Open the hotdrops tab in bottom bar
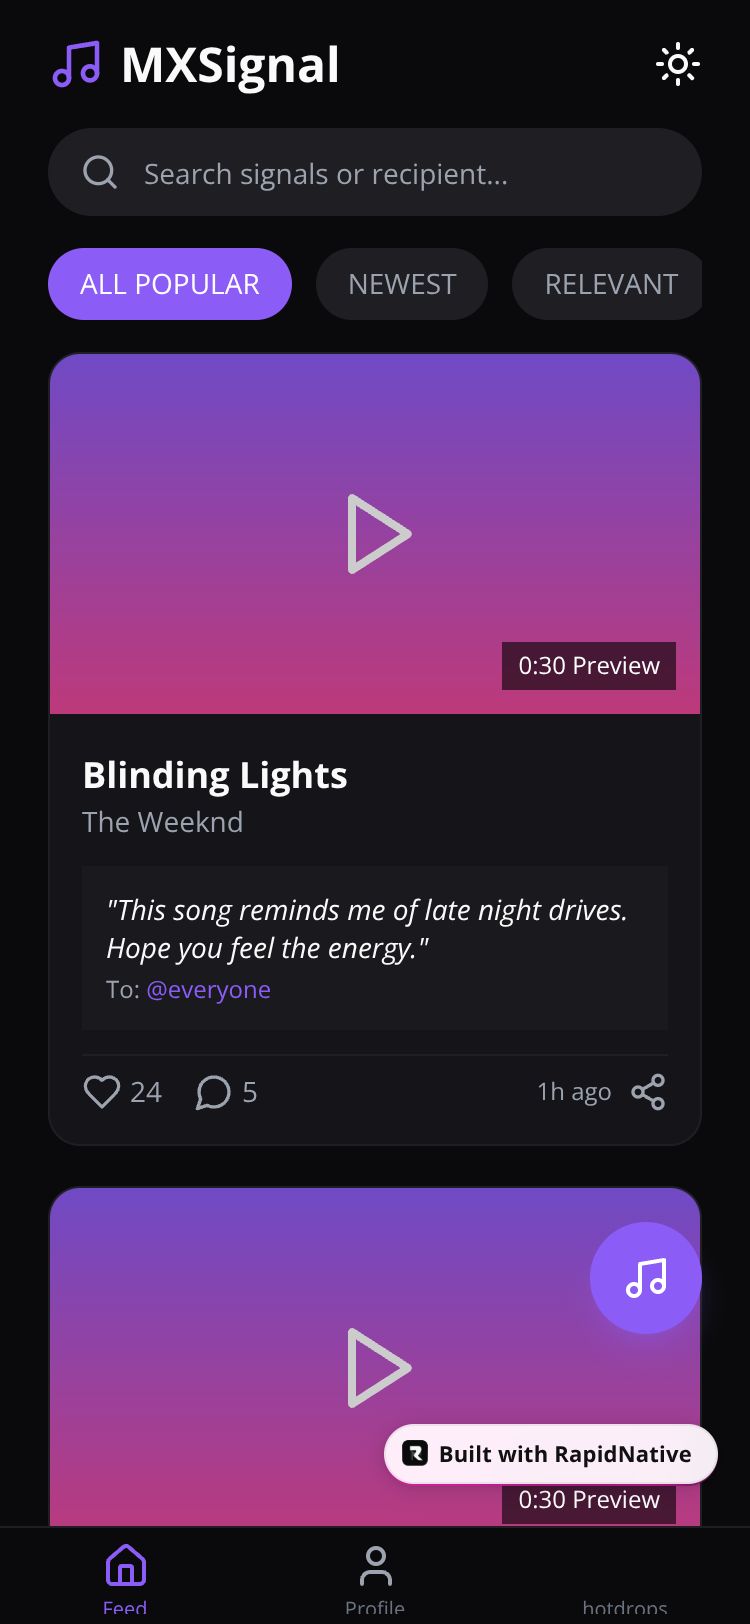This screenshot has height=1624, width=750. (x=625, y=1607)
